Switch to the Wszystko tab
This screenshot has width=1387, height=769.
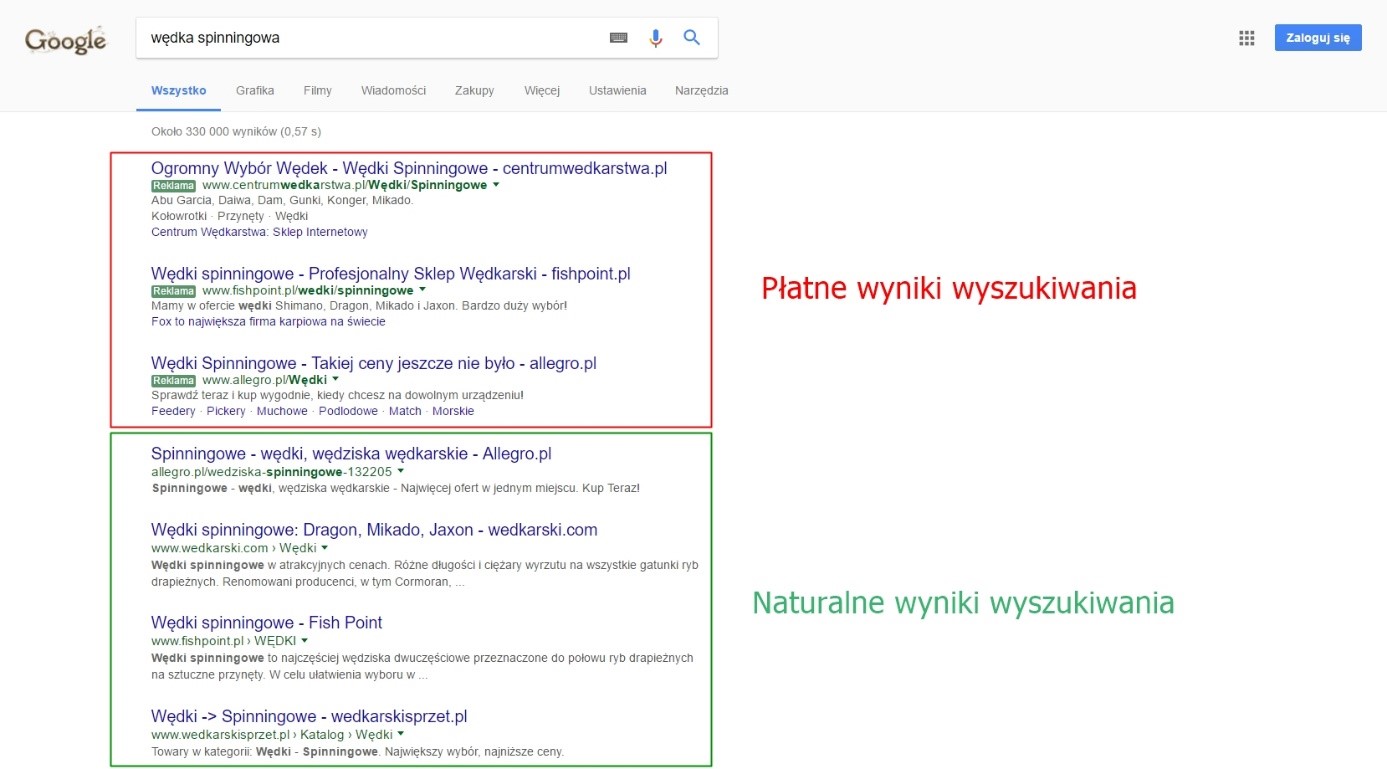(179, 90)
